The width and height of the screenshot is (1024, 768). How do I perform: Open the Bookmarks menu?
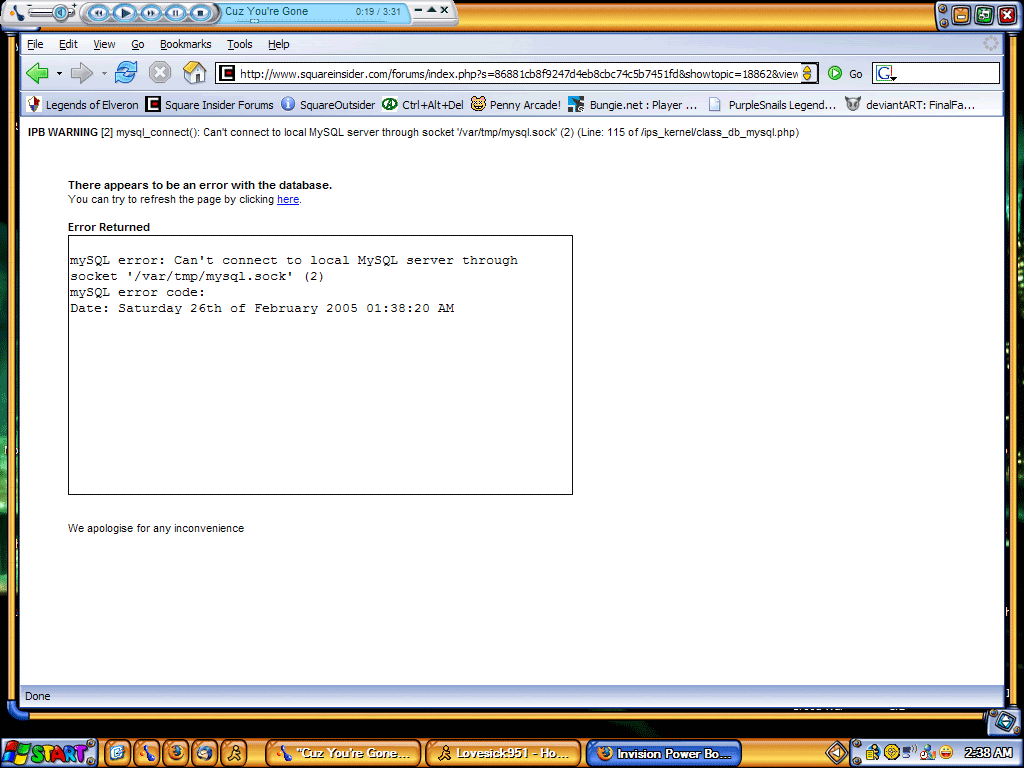pyautogui.click(x=185, y=44)
